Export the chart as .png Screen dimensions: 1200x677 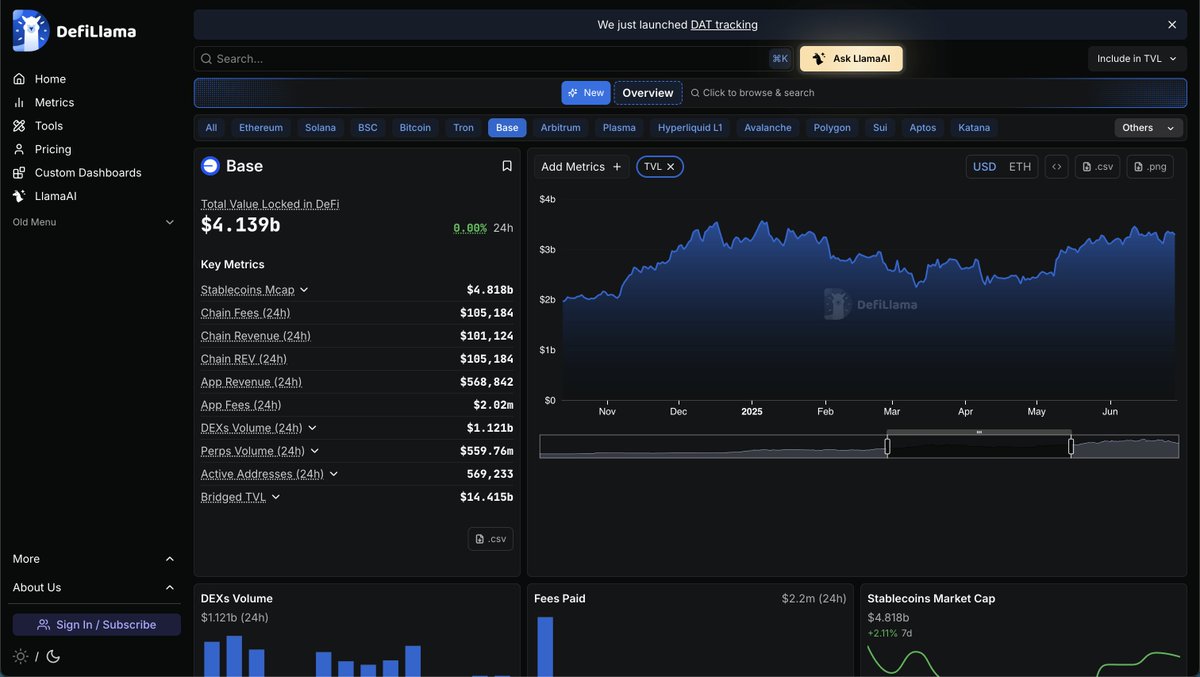click(x=1149, y=166)
